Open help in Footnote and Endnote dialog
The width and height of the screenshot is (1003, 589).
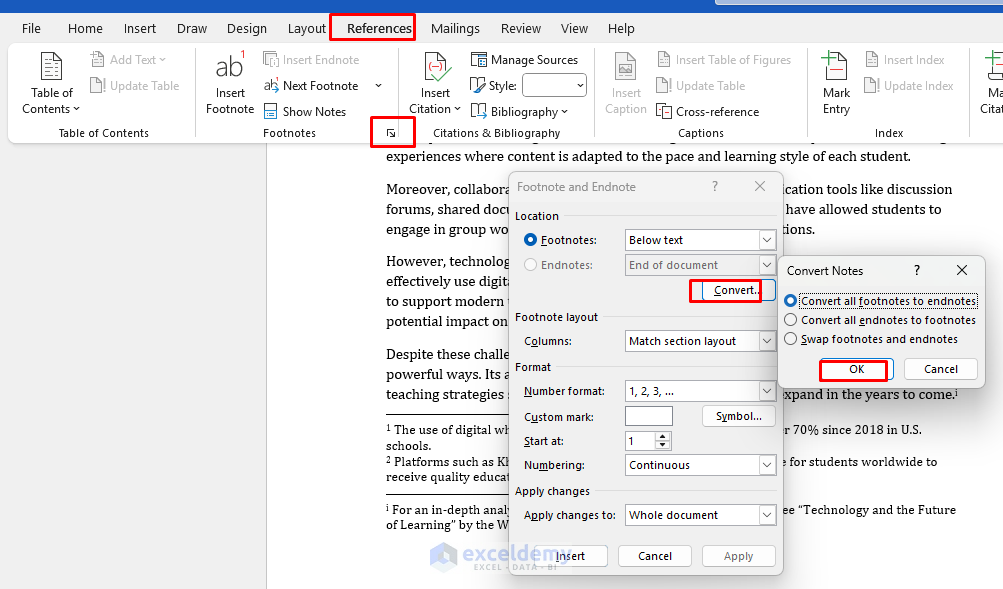(715, 186)
